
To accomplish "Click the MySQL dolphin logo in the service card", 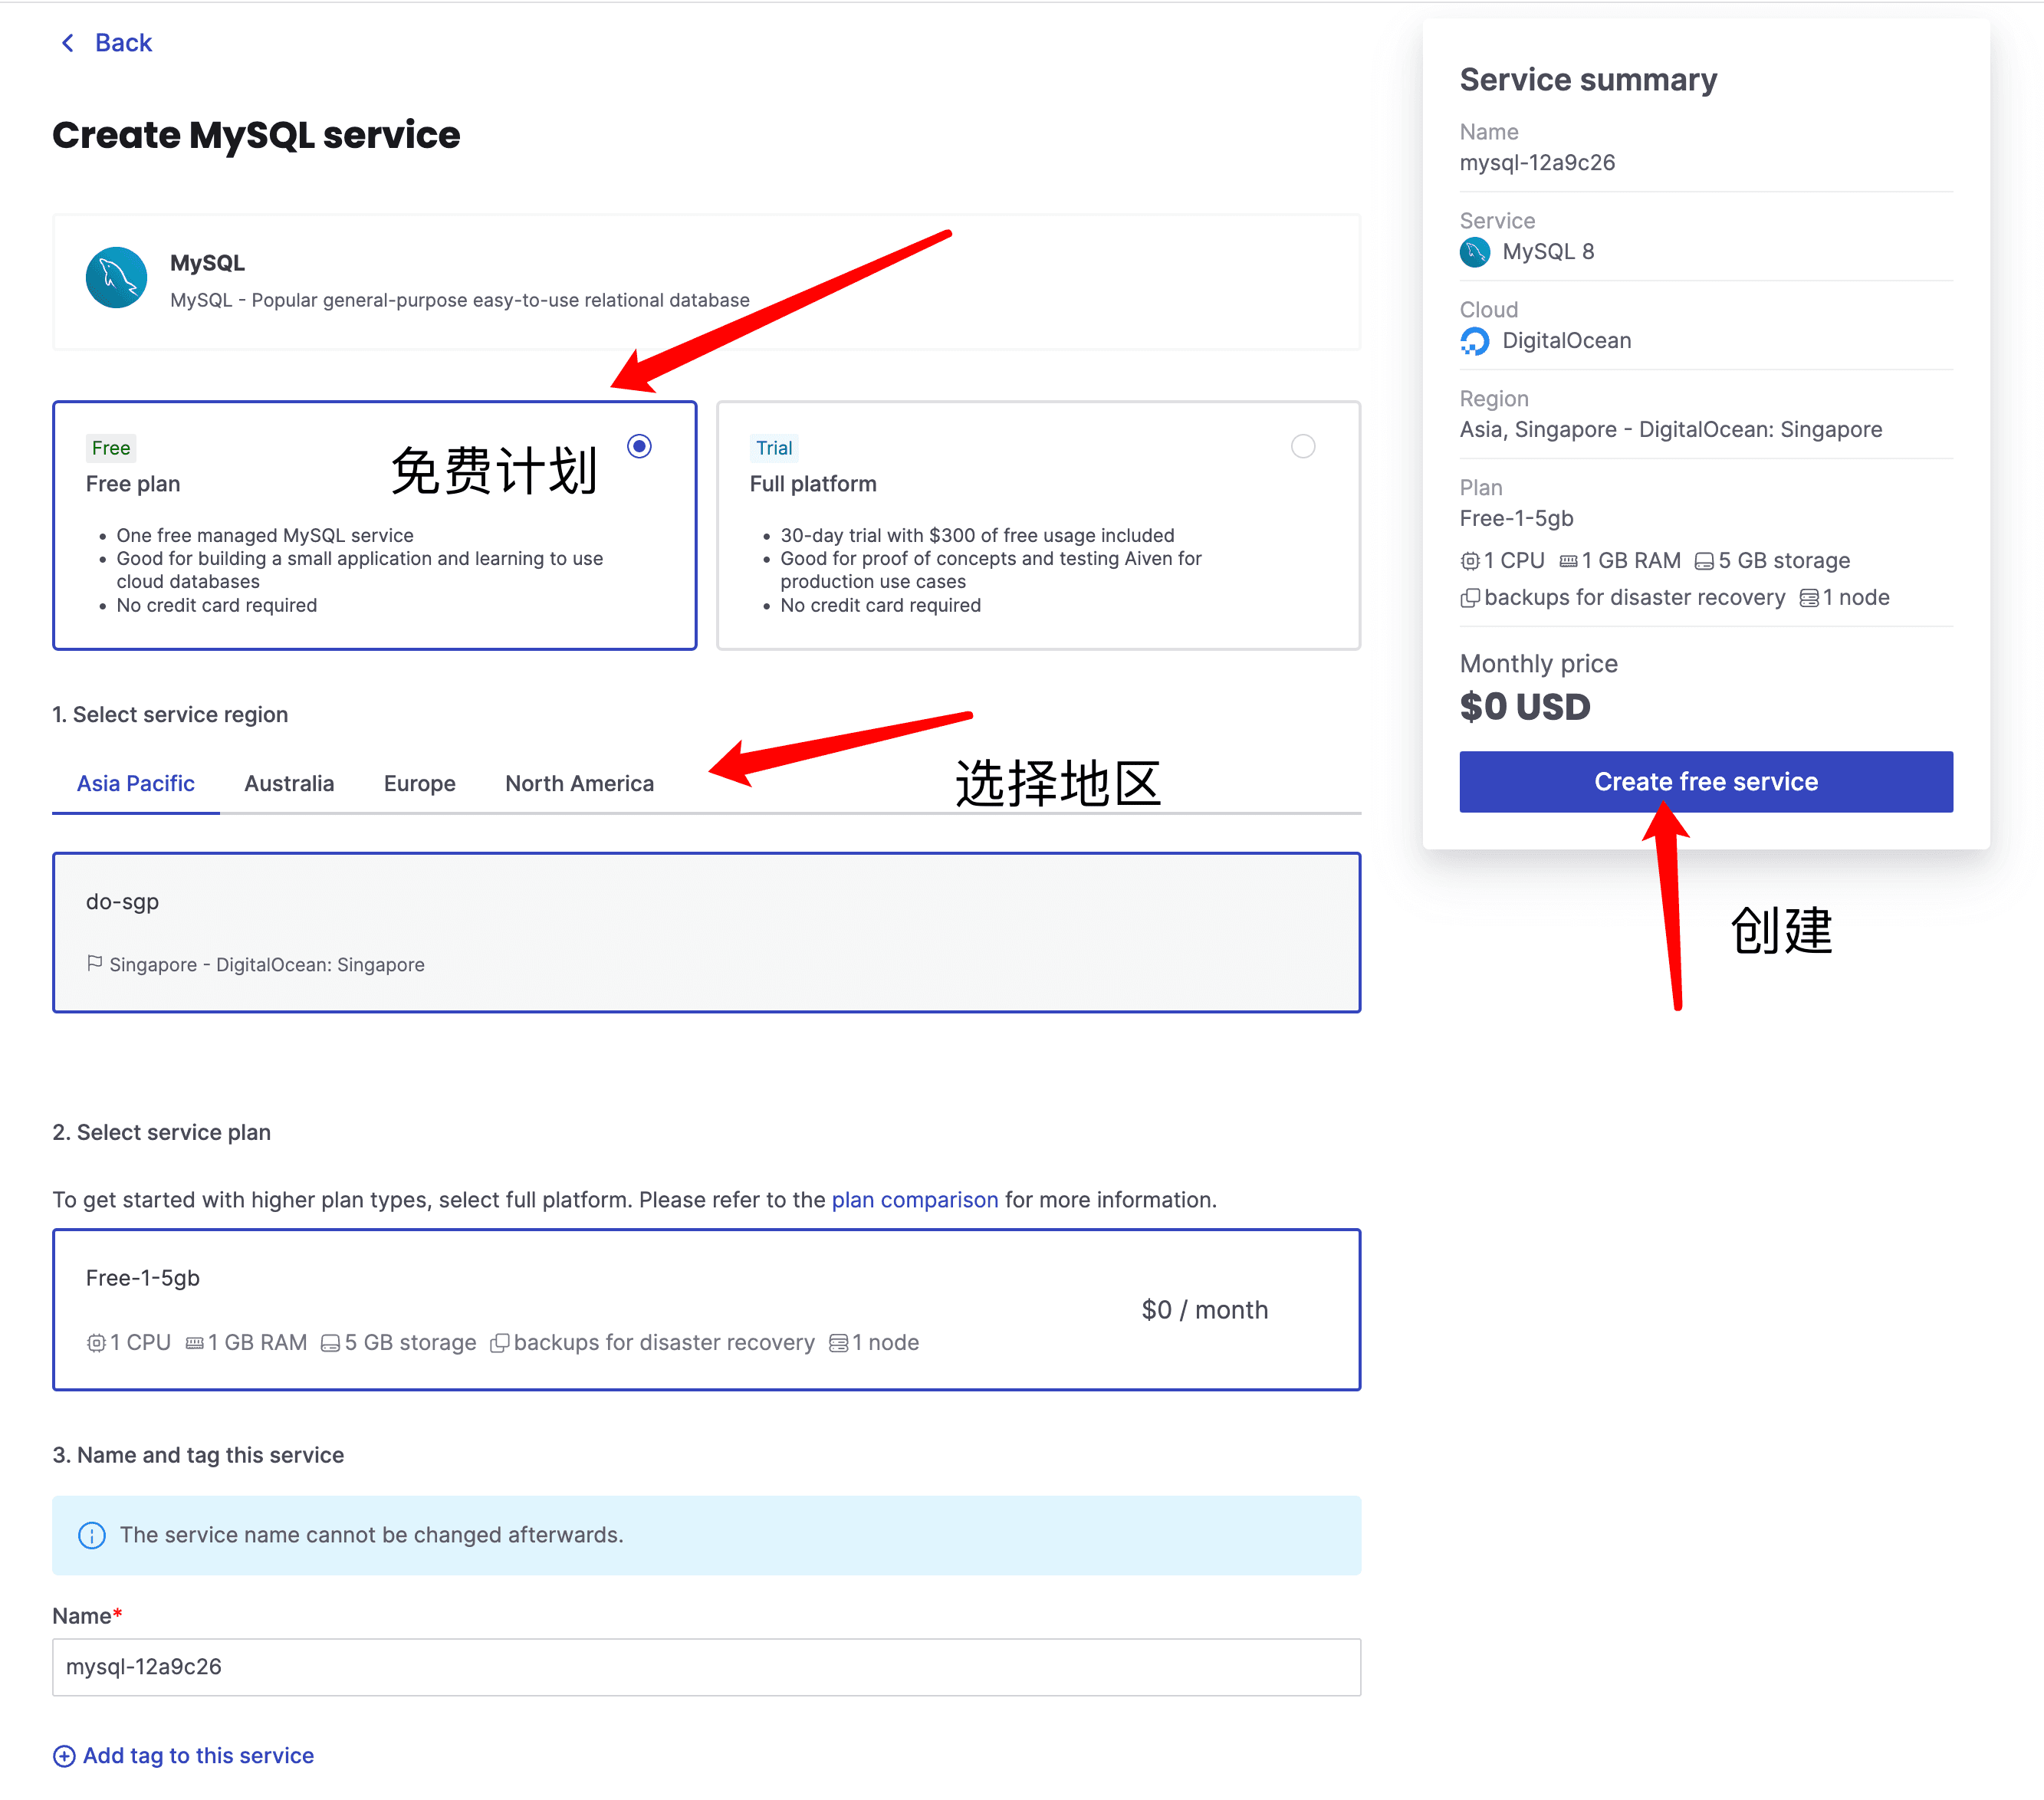I will tap(116, 278).
